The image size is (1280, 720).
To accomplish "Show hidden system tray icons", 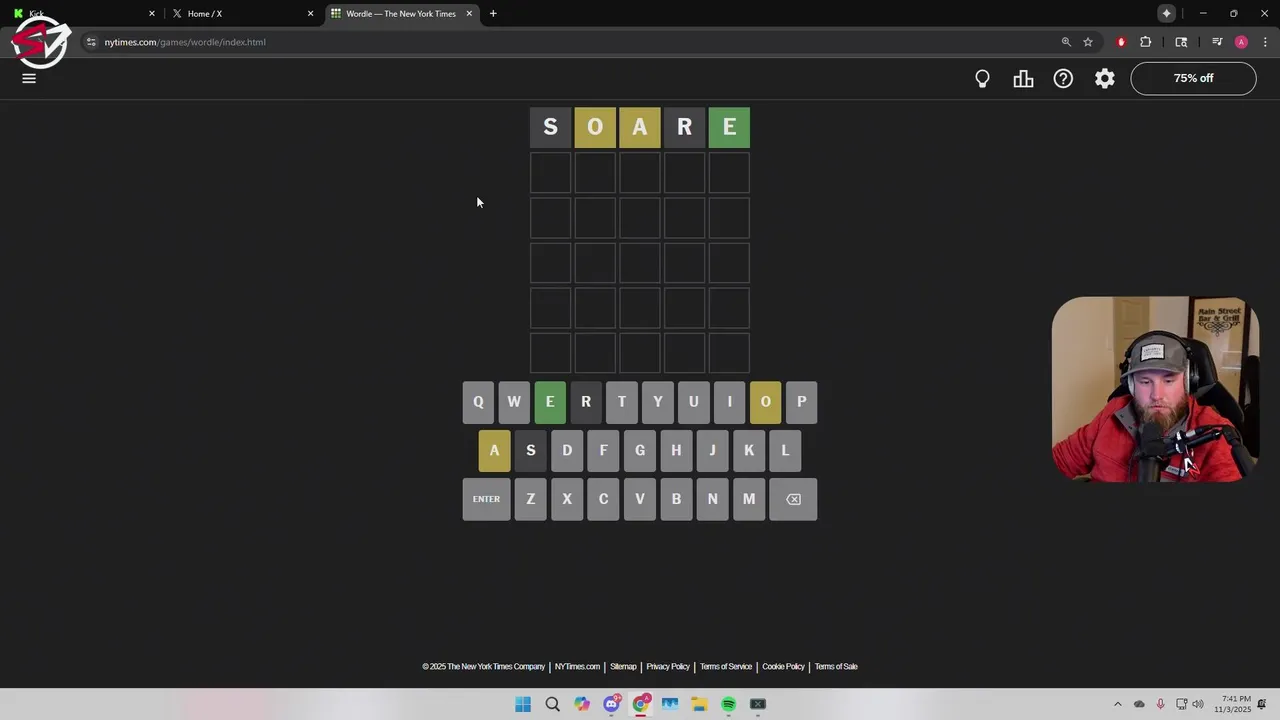I will pos(1118,704).
